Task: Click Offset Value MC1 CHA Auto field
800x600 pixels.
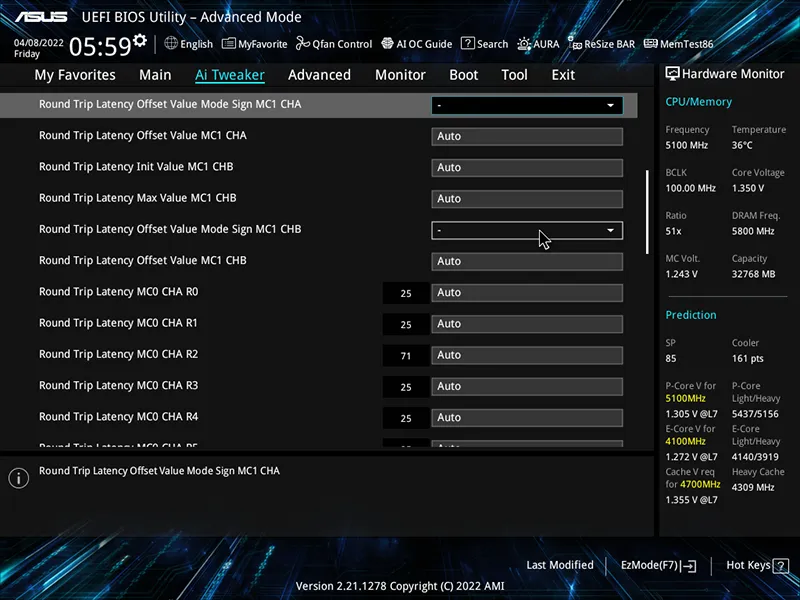Action: pyautogui.click(x=527, y=136)
